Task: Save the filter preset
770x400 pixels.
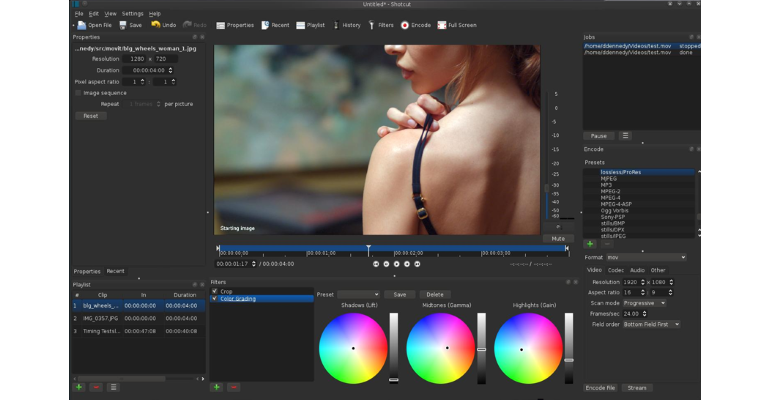Action: click(x=400, y=294)
